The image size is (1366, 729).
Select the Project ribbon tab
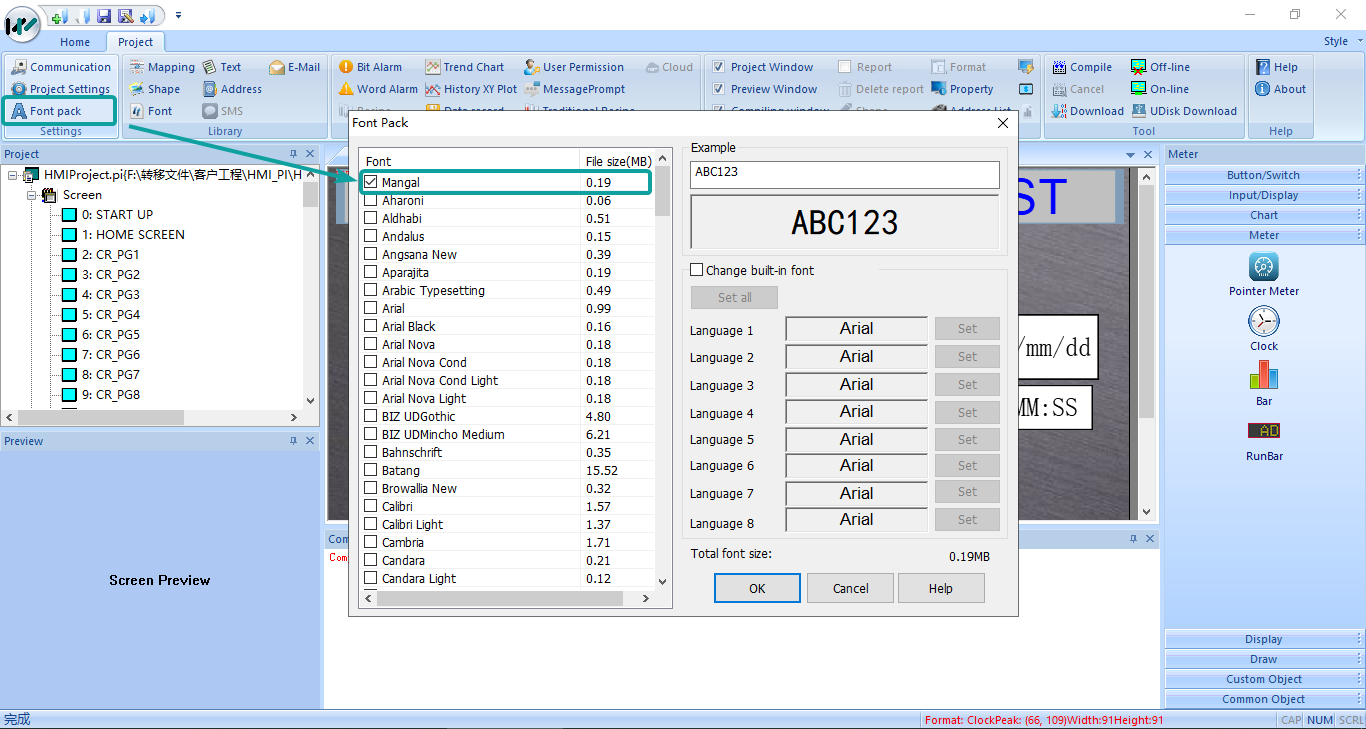click(136, 42)
